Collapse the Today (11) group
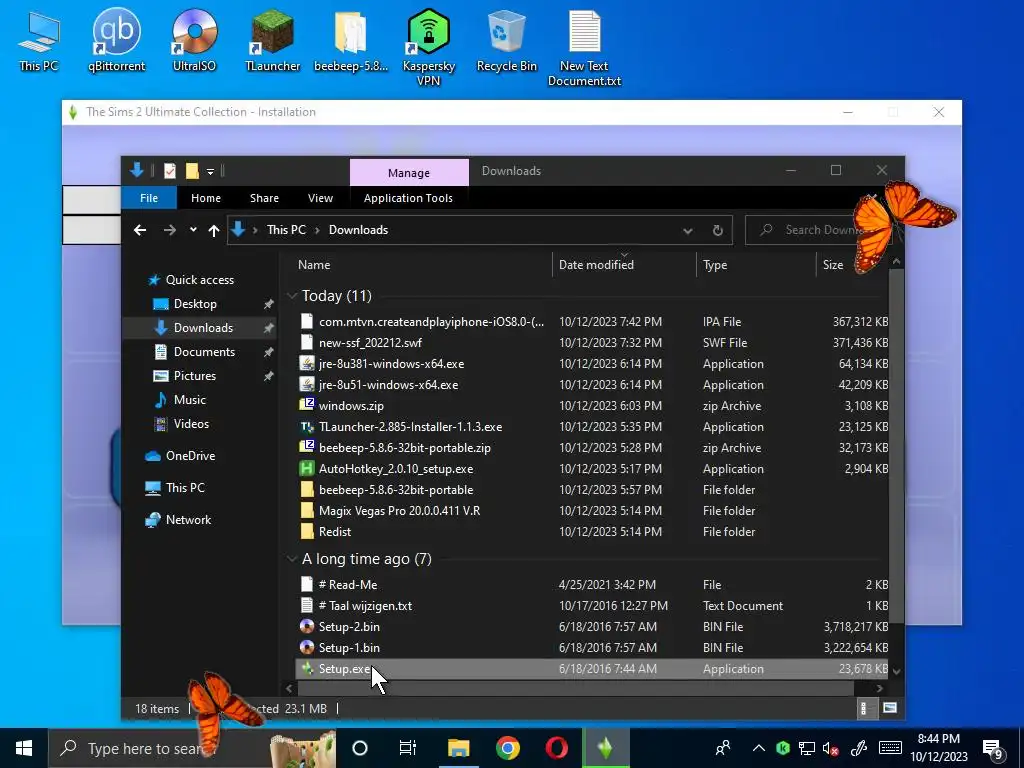The image size is (1024, 768). (x=292, y=296)
